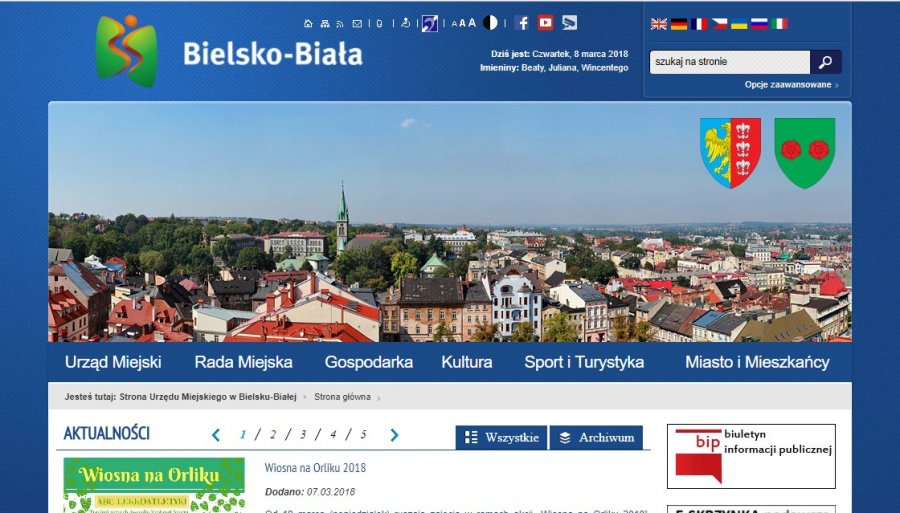Open the Miasto i Mieszkańcy menu
This screenshot has height=513, width=900.
(x=757, y=362)
